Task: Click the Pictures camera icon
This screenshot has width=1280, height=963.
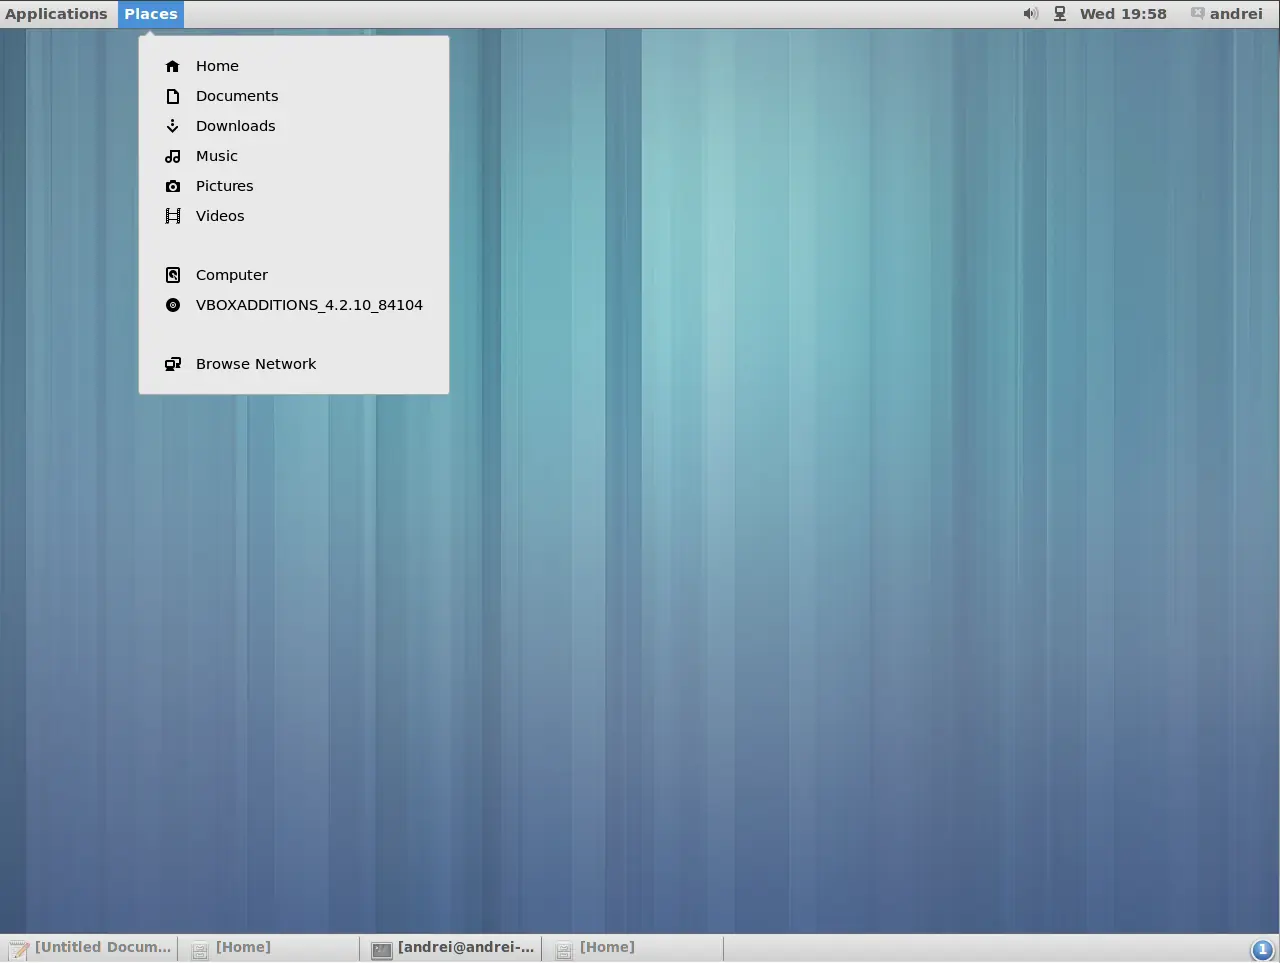Action: pos(173,186)
